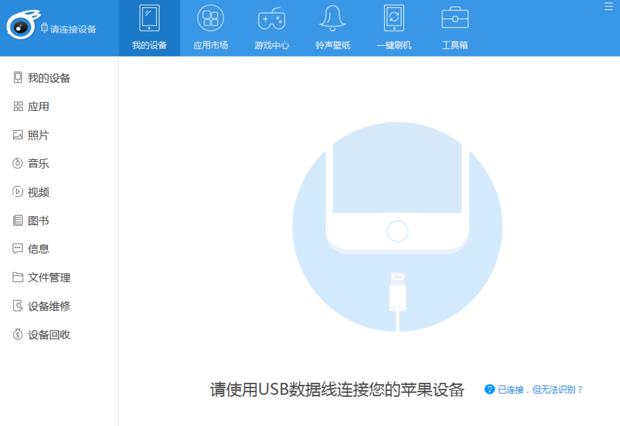Click the briefcase icon above 工具箱
The height and width of the screenshot is (426, 620).
(455, 18)
